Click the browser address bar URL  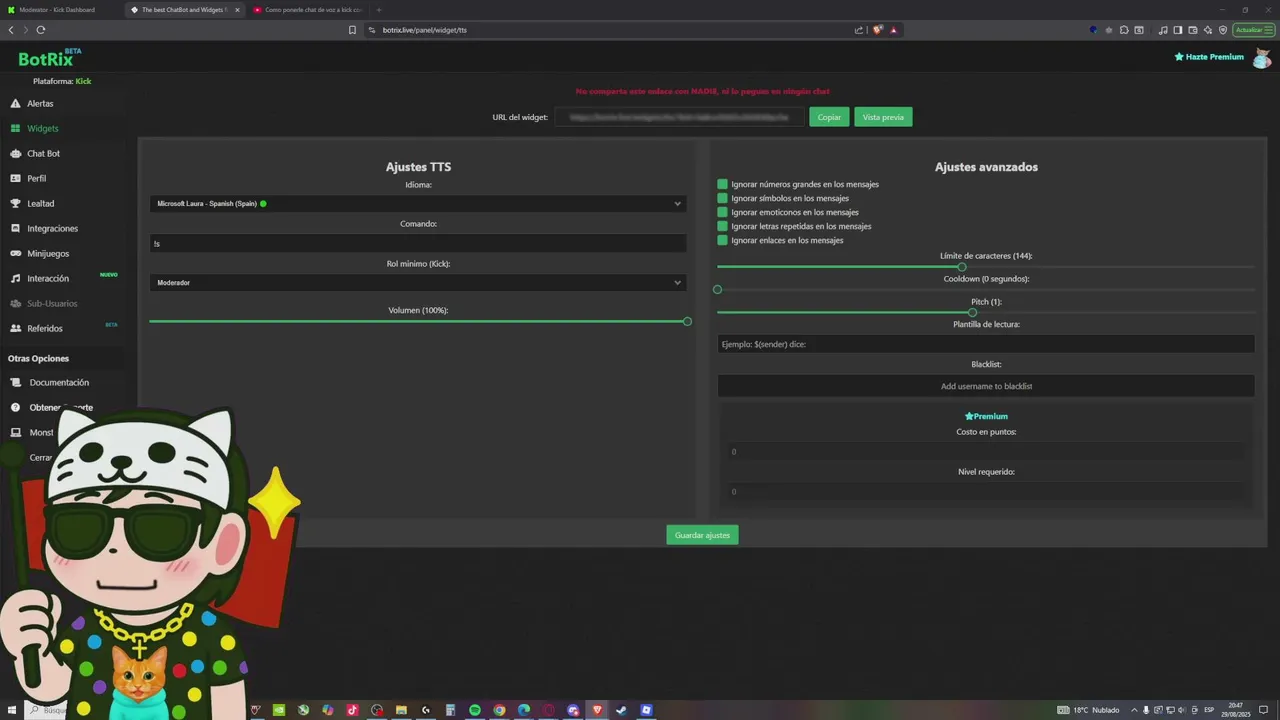click(424, 30)
